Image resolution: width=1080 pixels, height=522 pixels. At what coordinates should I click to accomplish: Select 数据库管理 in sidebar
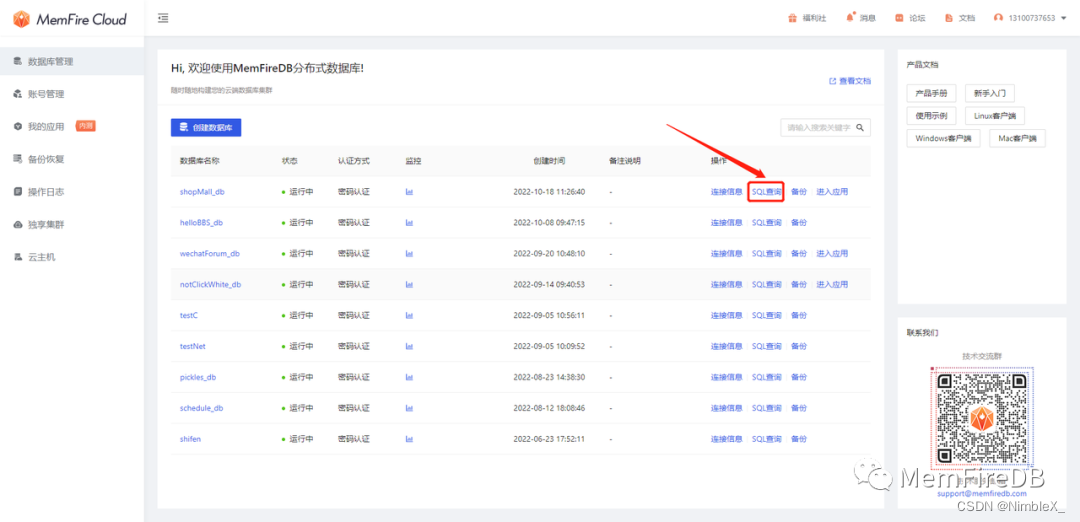click(72, 62)
